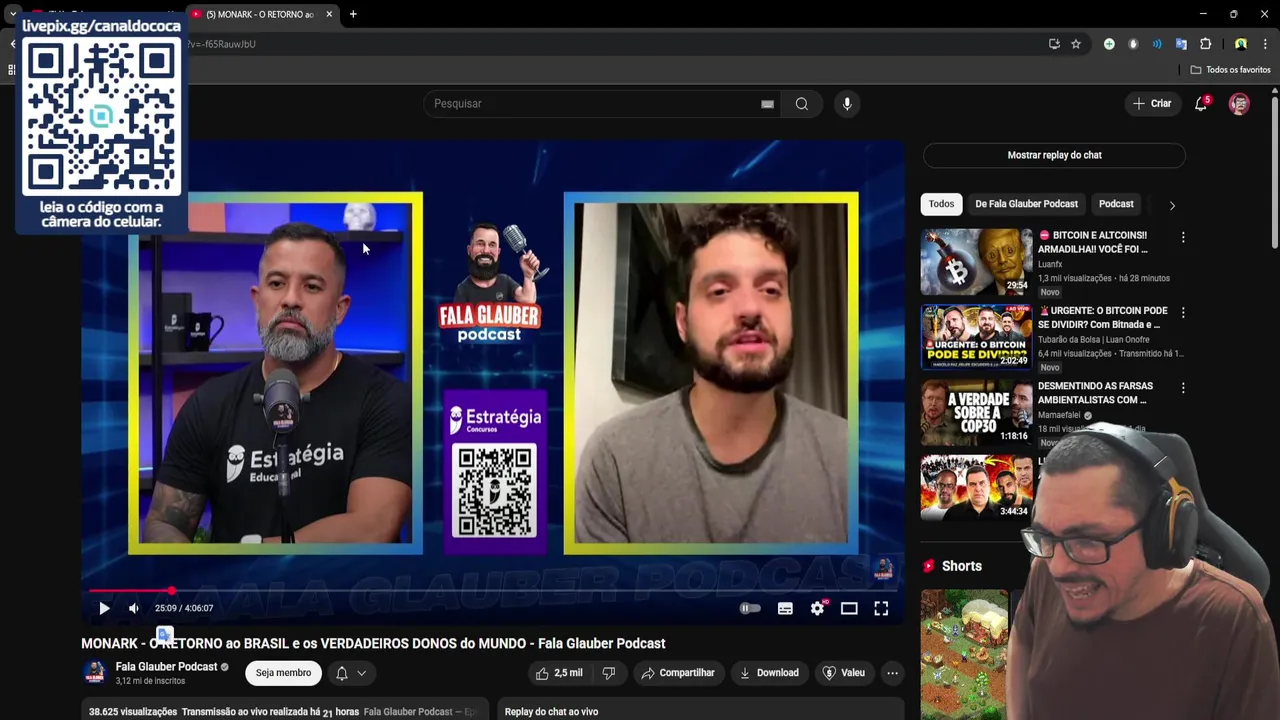Dislike the video
1280x720 pixels.
(x=608, y=673)
